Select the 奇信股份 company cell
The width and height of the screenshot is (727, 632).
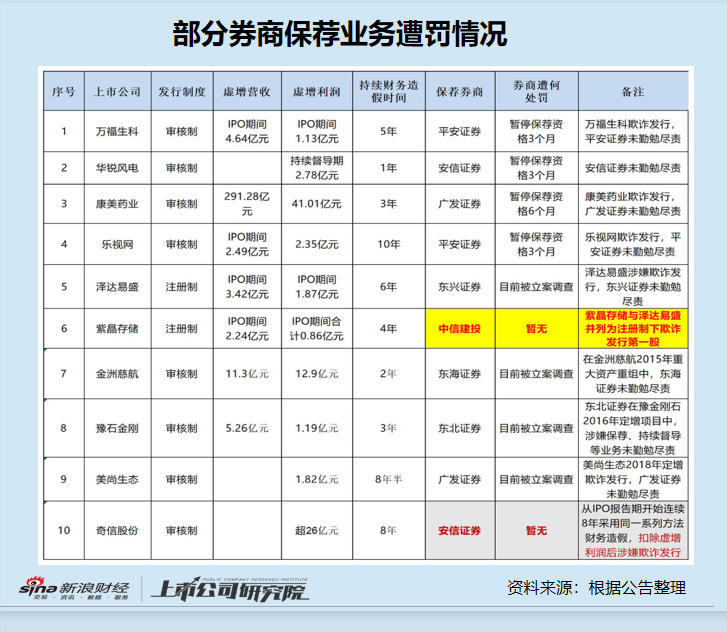coord(117,530)
